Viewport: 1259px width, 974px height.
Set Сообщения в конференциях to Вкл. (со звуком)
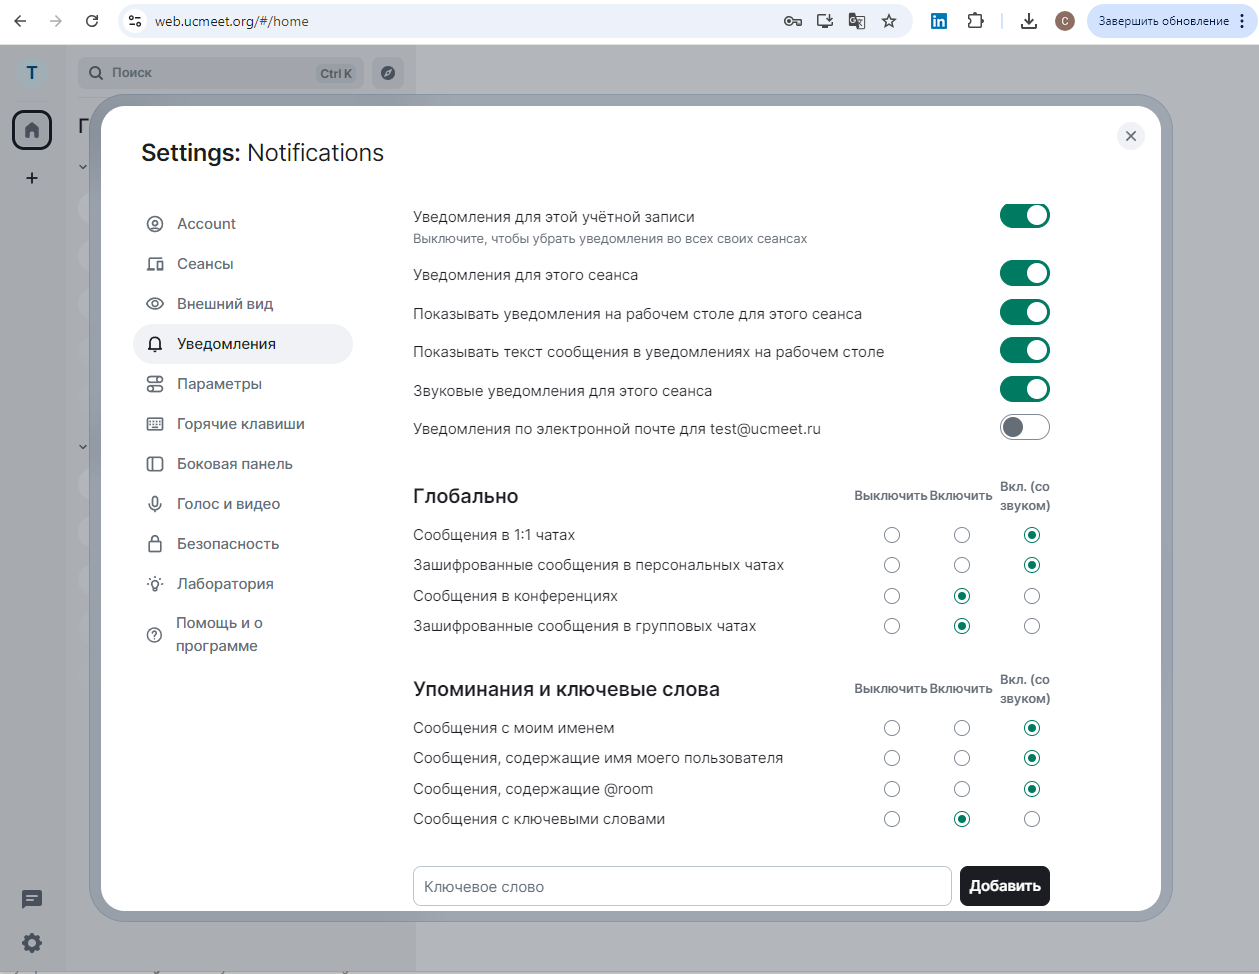click(x=1031, y=595)
